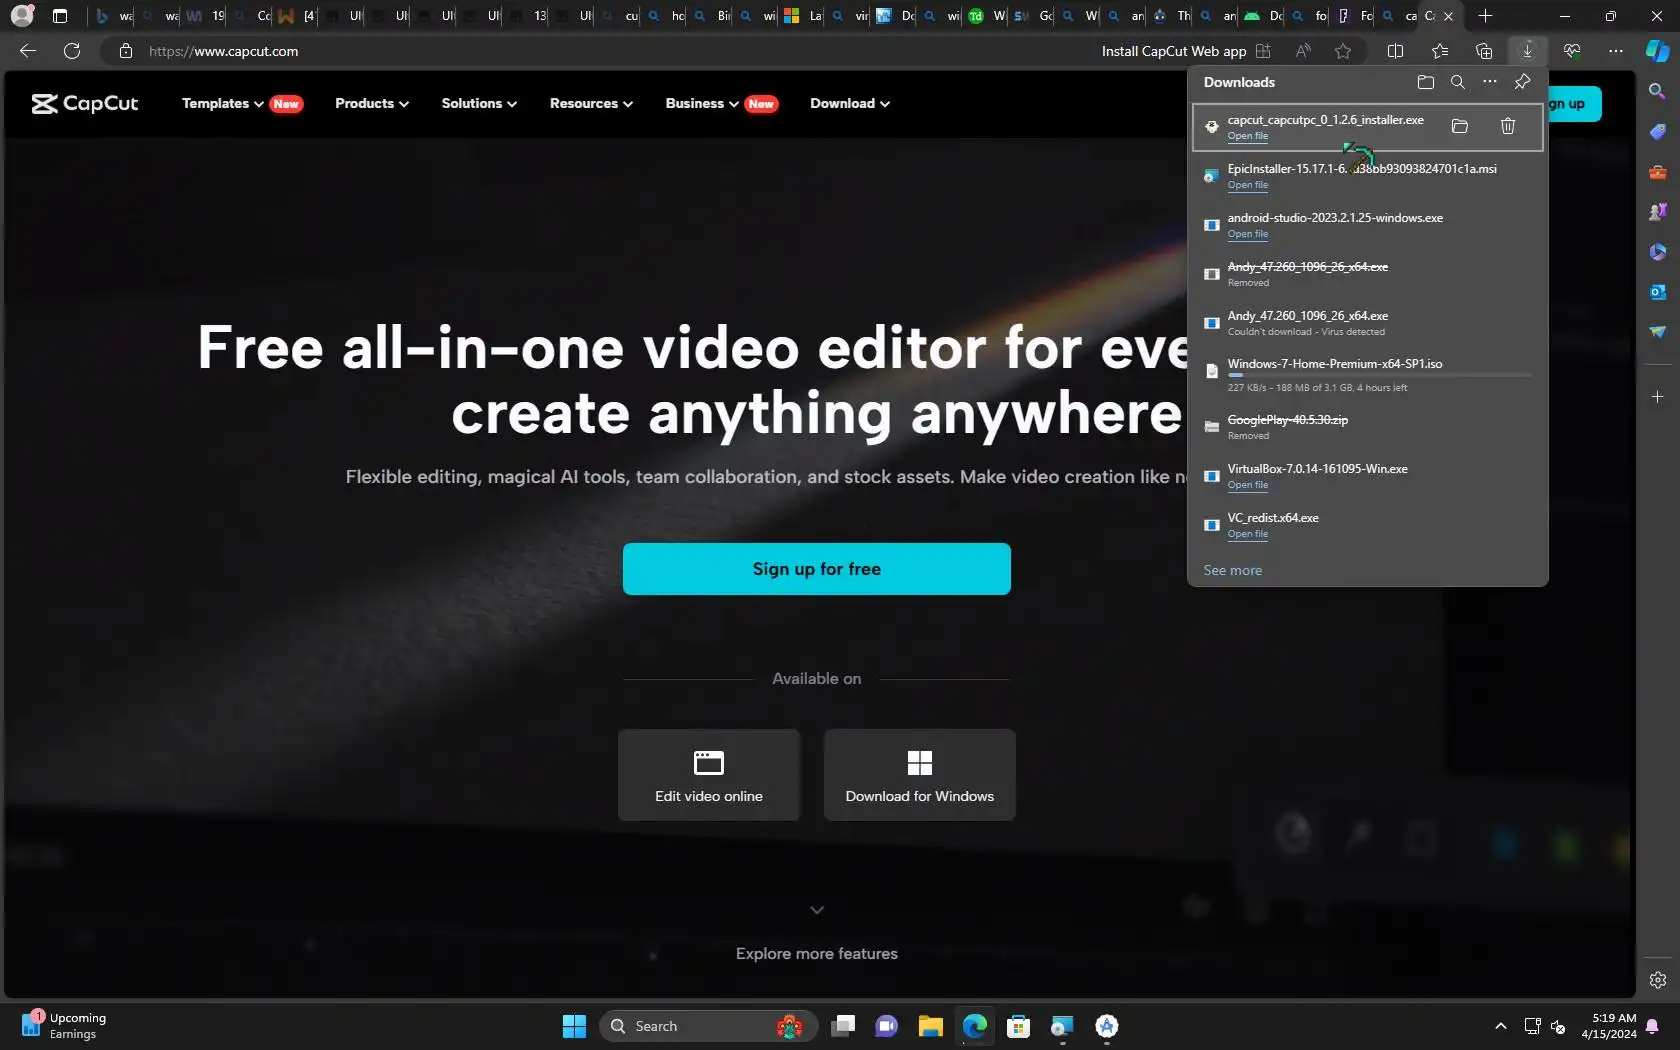This screenshot has height=1050, width=1680.
Task: Add this page to favorites with star
Action: [x=1343, y=51]
